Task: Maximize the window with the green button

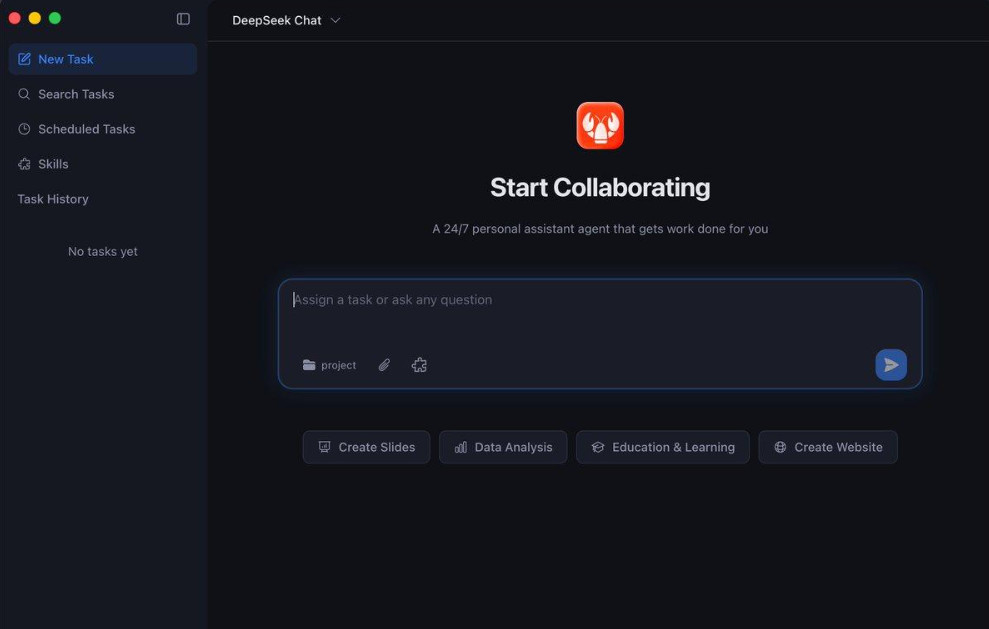Action: (x=55, y=18)
